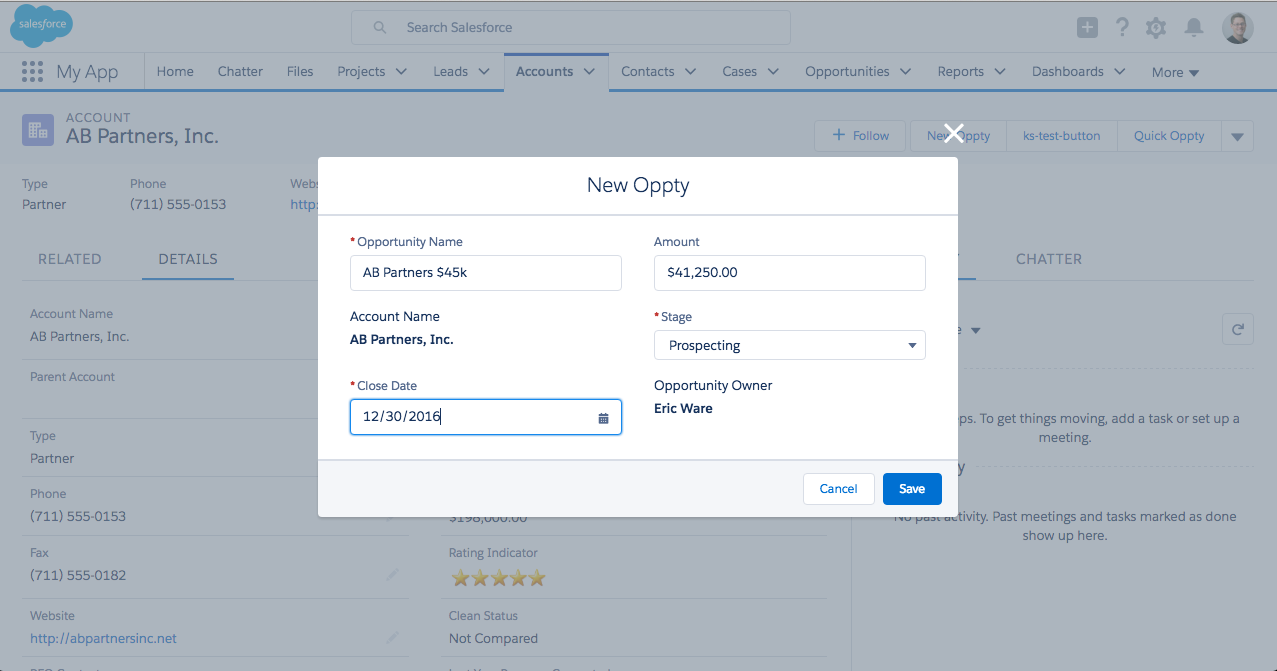The image size is (1277, 671).
Task: Click the Close Date input field
Action: tap(486, 418)
